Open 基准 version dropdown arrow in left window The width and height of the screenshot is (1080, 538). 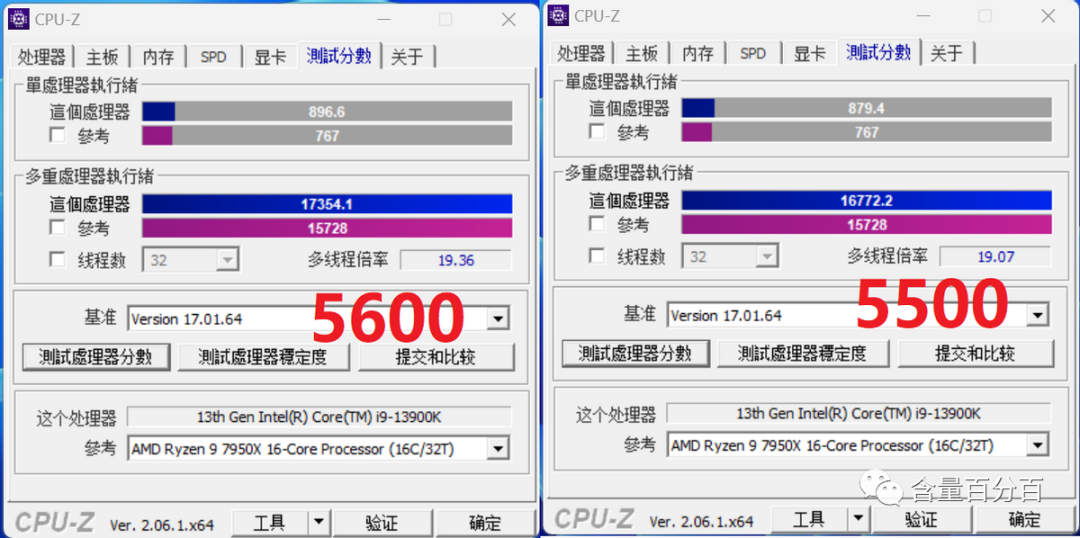click(499, 319)
